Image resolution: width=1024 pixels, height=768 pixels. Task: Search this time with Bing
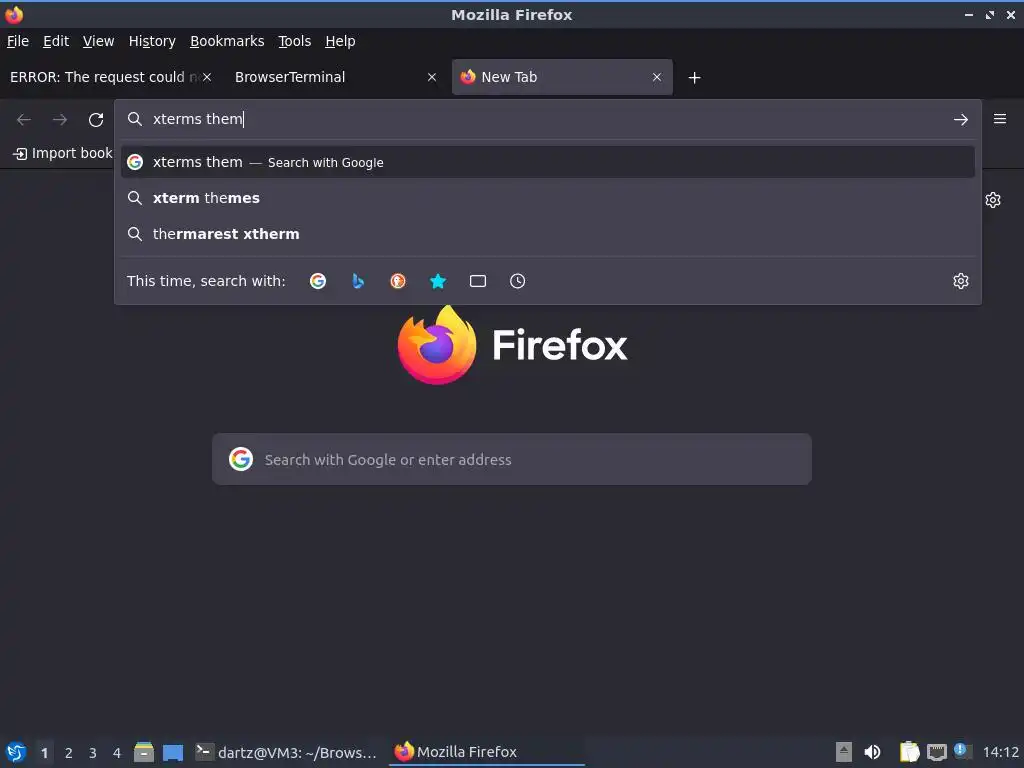(358, 281)
